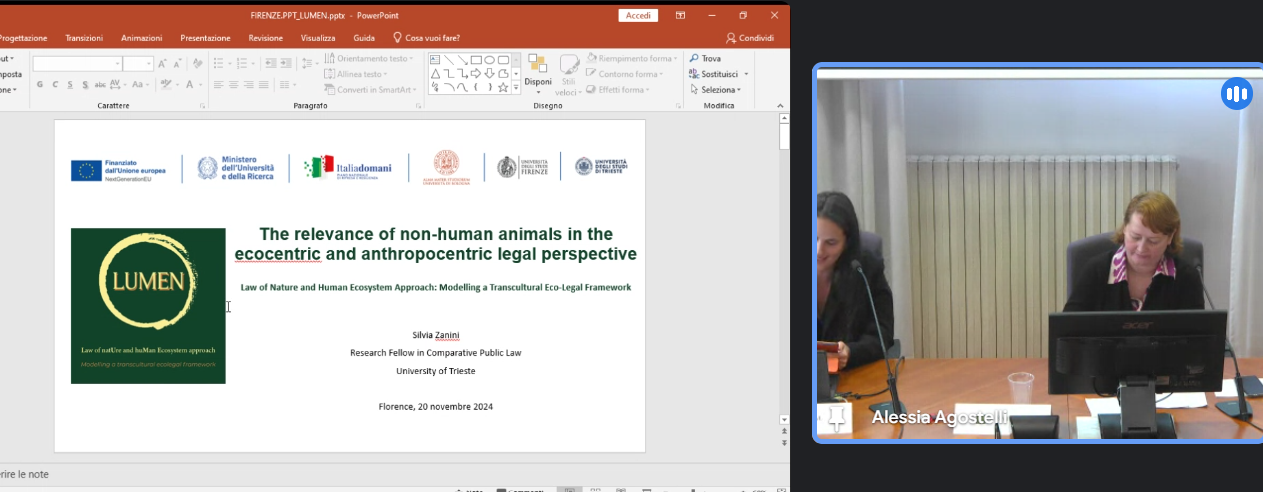Switch to the Revisione tab
The width and height of the screenshot is (1263, 492).
click(x=266, y=38)
